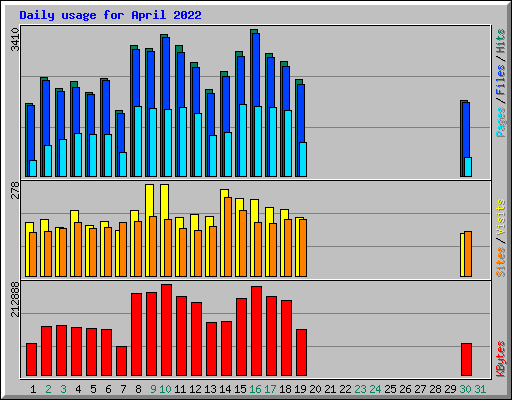Click the red KBytes bar for day 13

point(212,349)
